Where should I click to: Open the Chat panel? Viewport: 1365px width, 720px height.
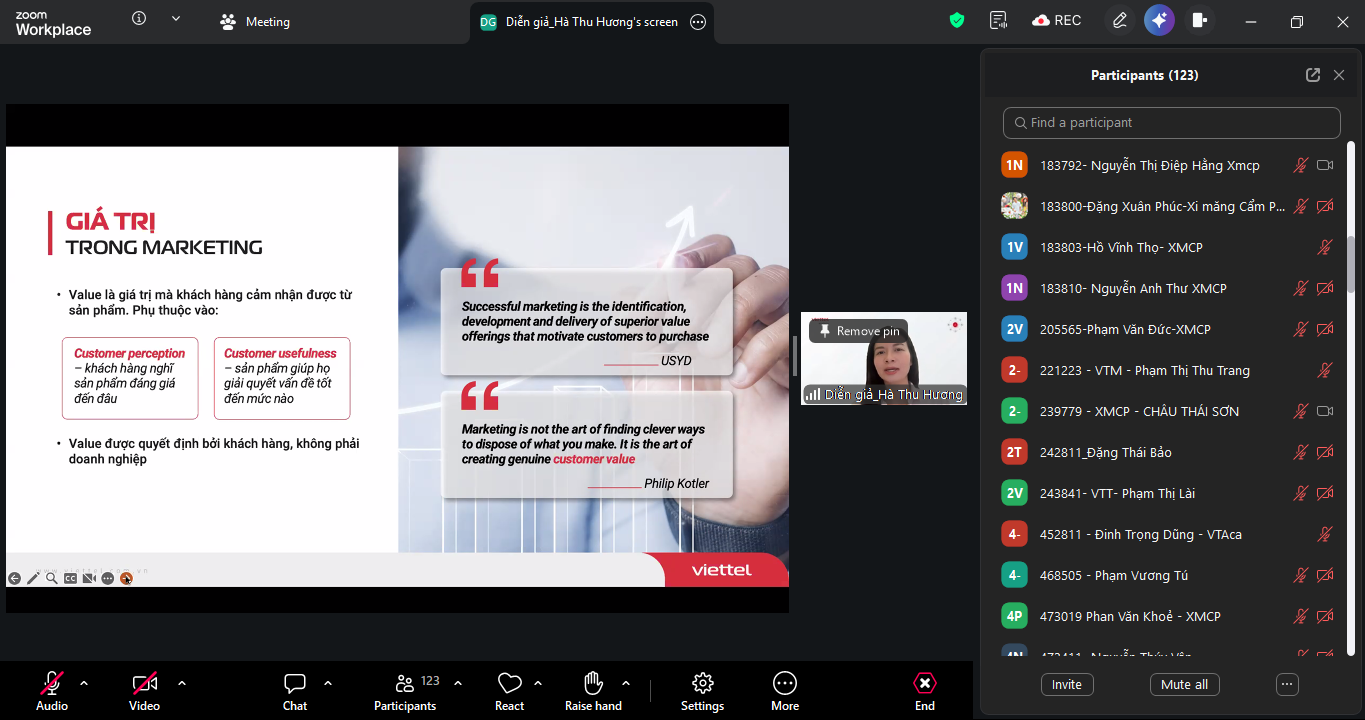point(295,684)
